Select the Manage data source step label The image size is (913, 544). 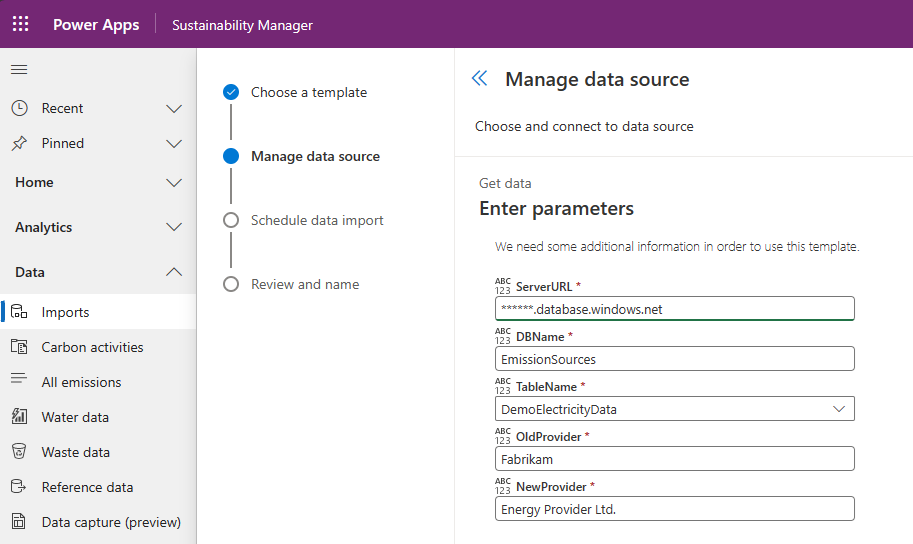(315, 156)
